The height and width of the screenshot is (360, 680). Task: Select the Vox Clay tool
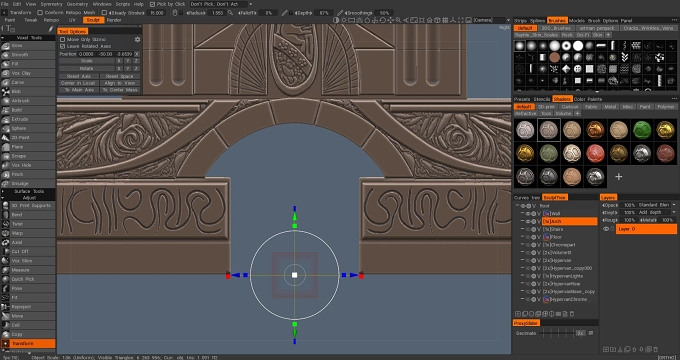[28, 73]
